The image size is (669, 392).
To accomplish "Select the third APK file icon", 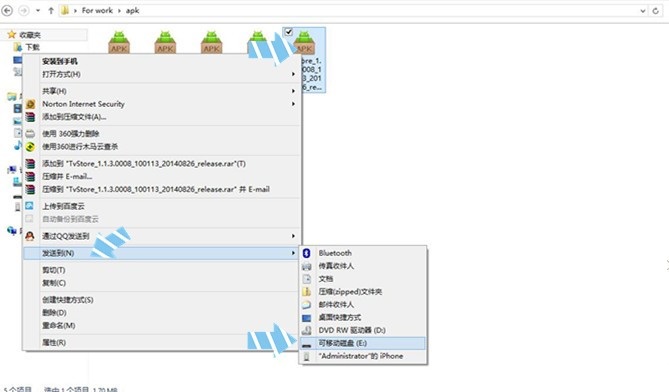I will click(211, 42).
